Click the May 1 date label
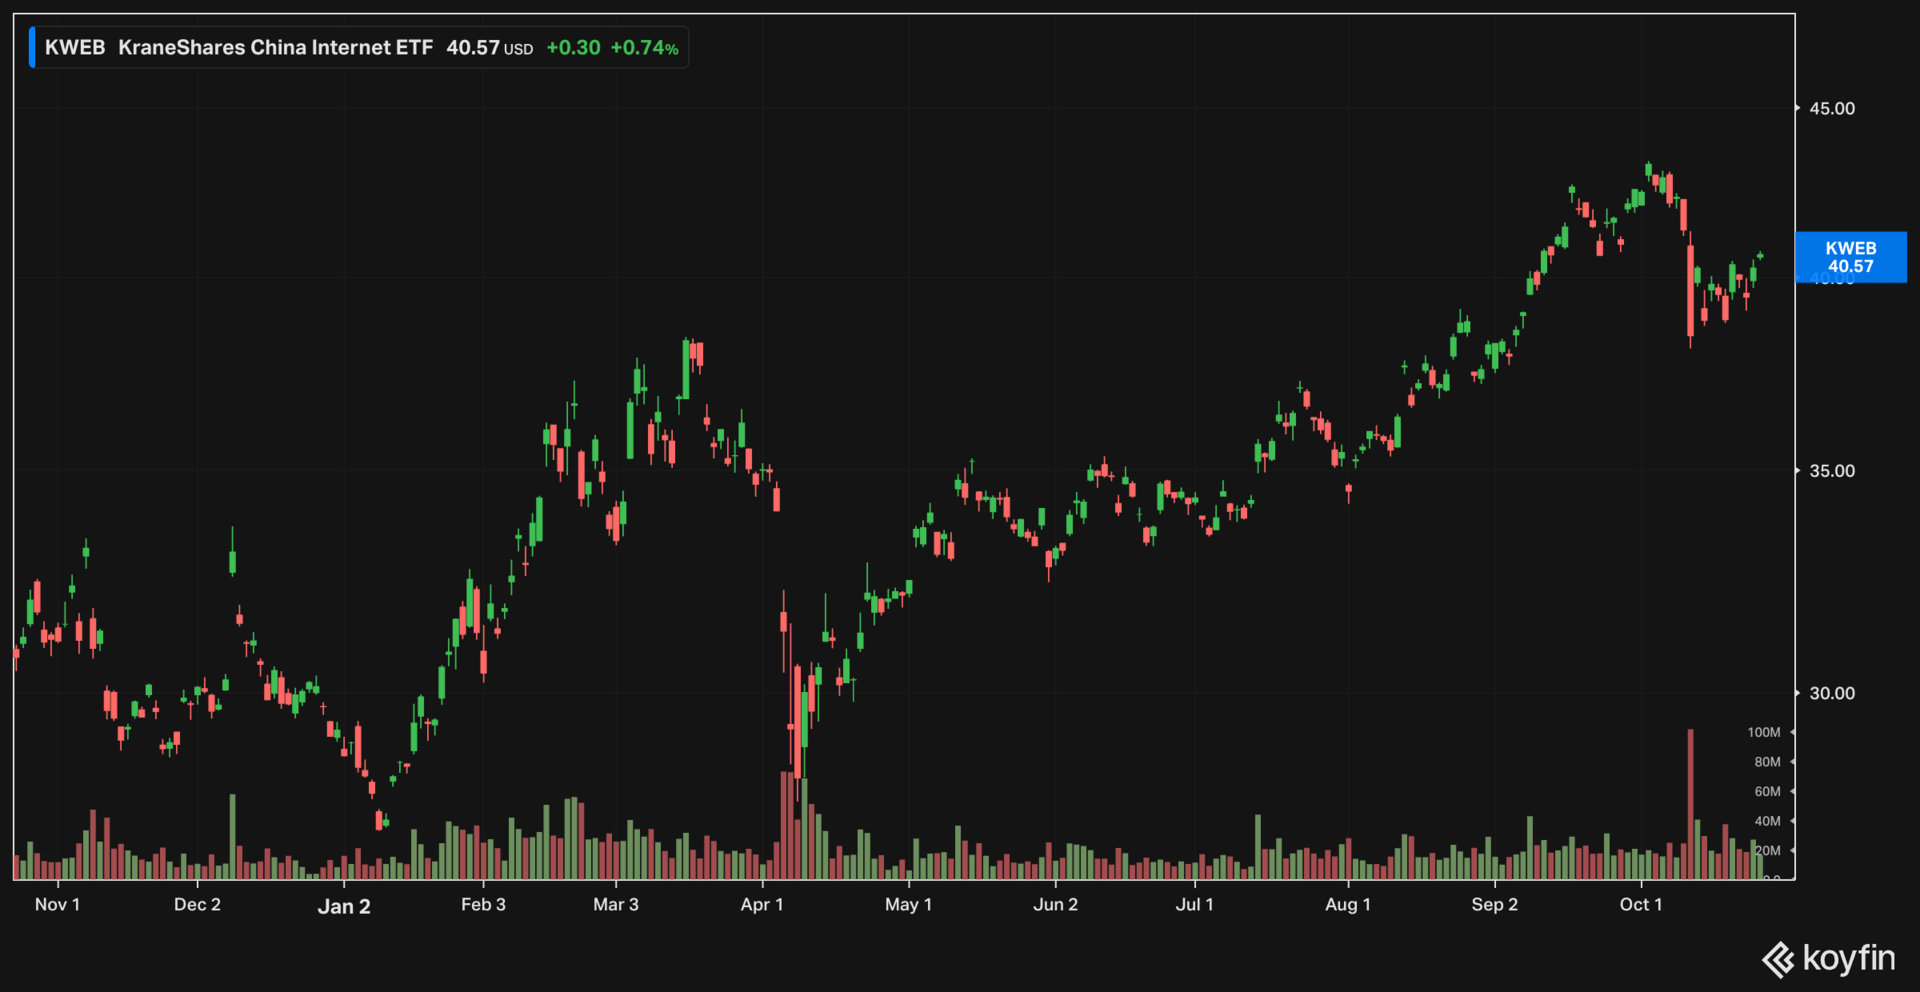The height and width of the screenshot is (992, 1920). (908, 904)
